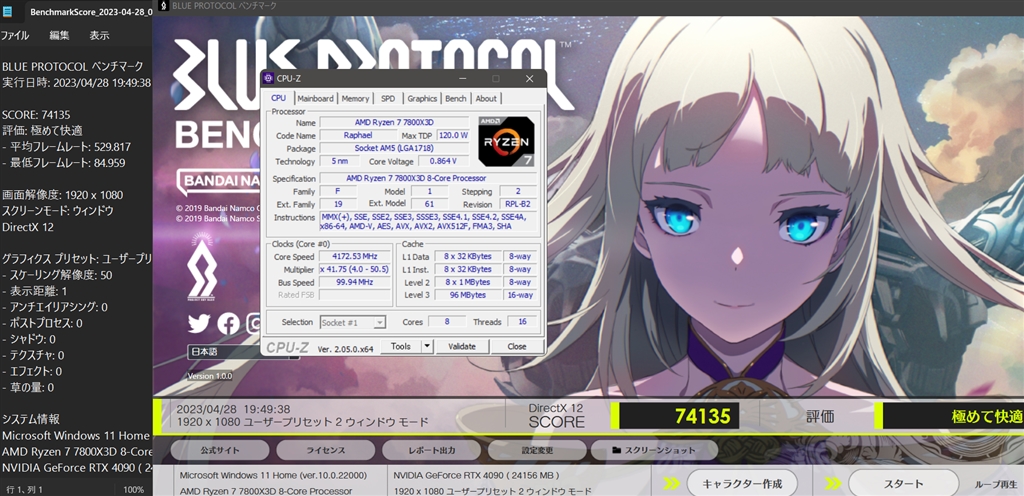Click the キャラクター作成 button
The image size is (1024, 496).
[742, 484]
